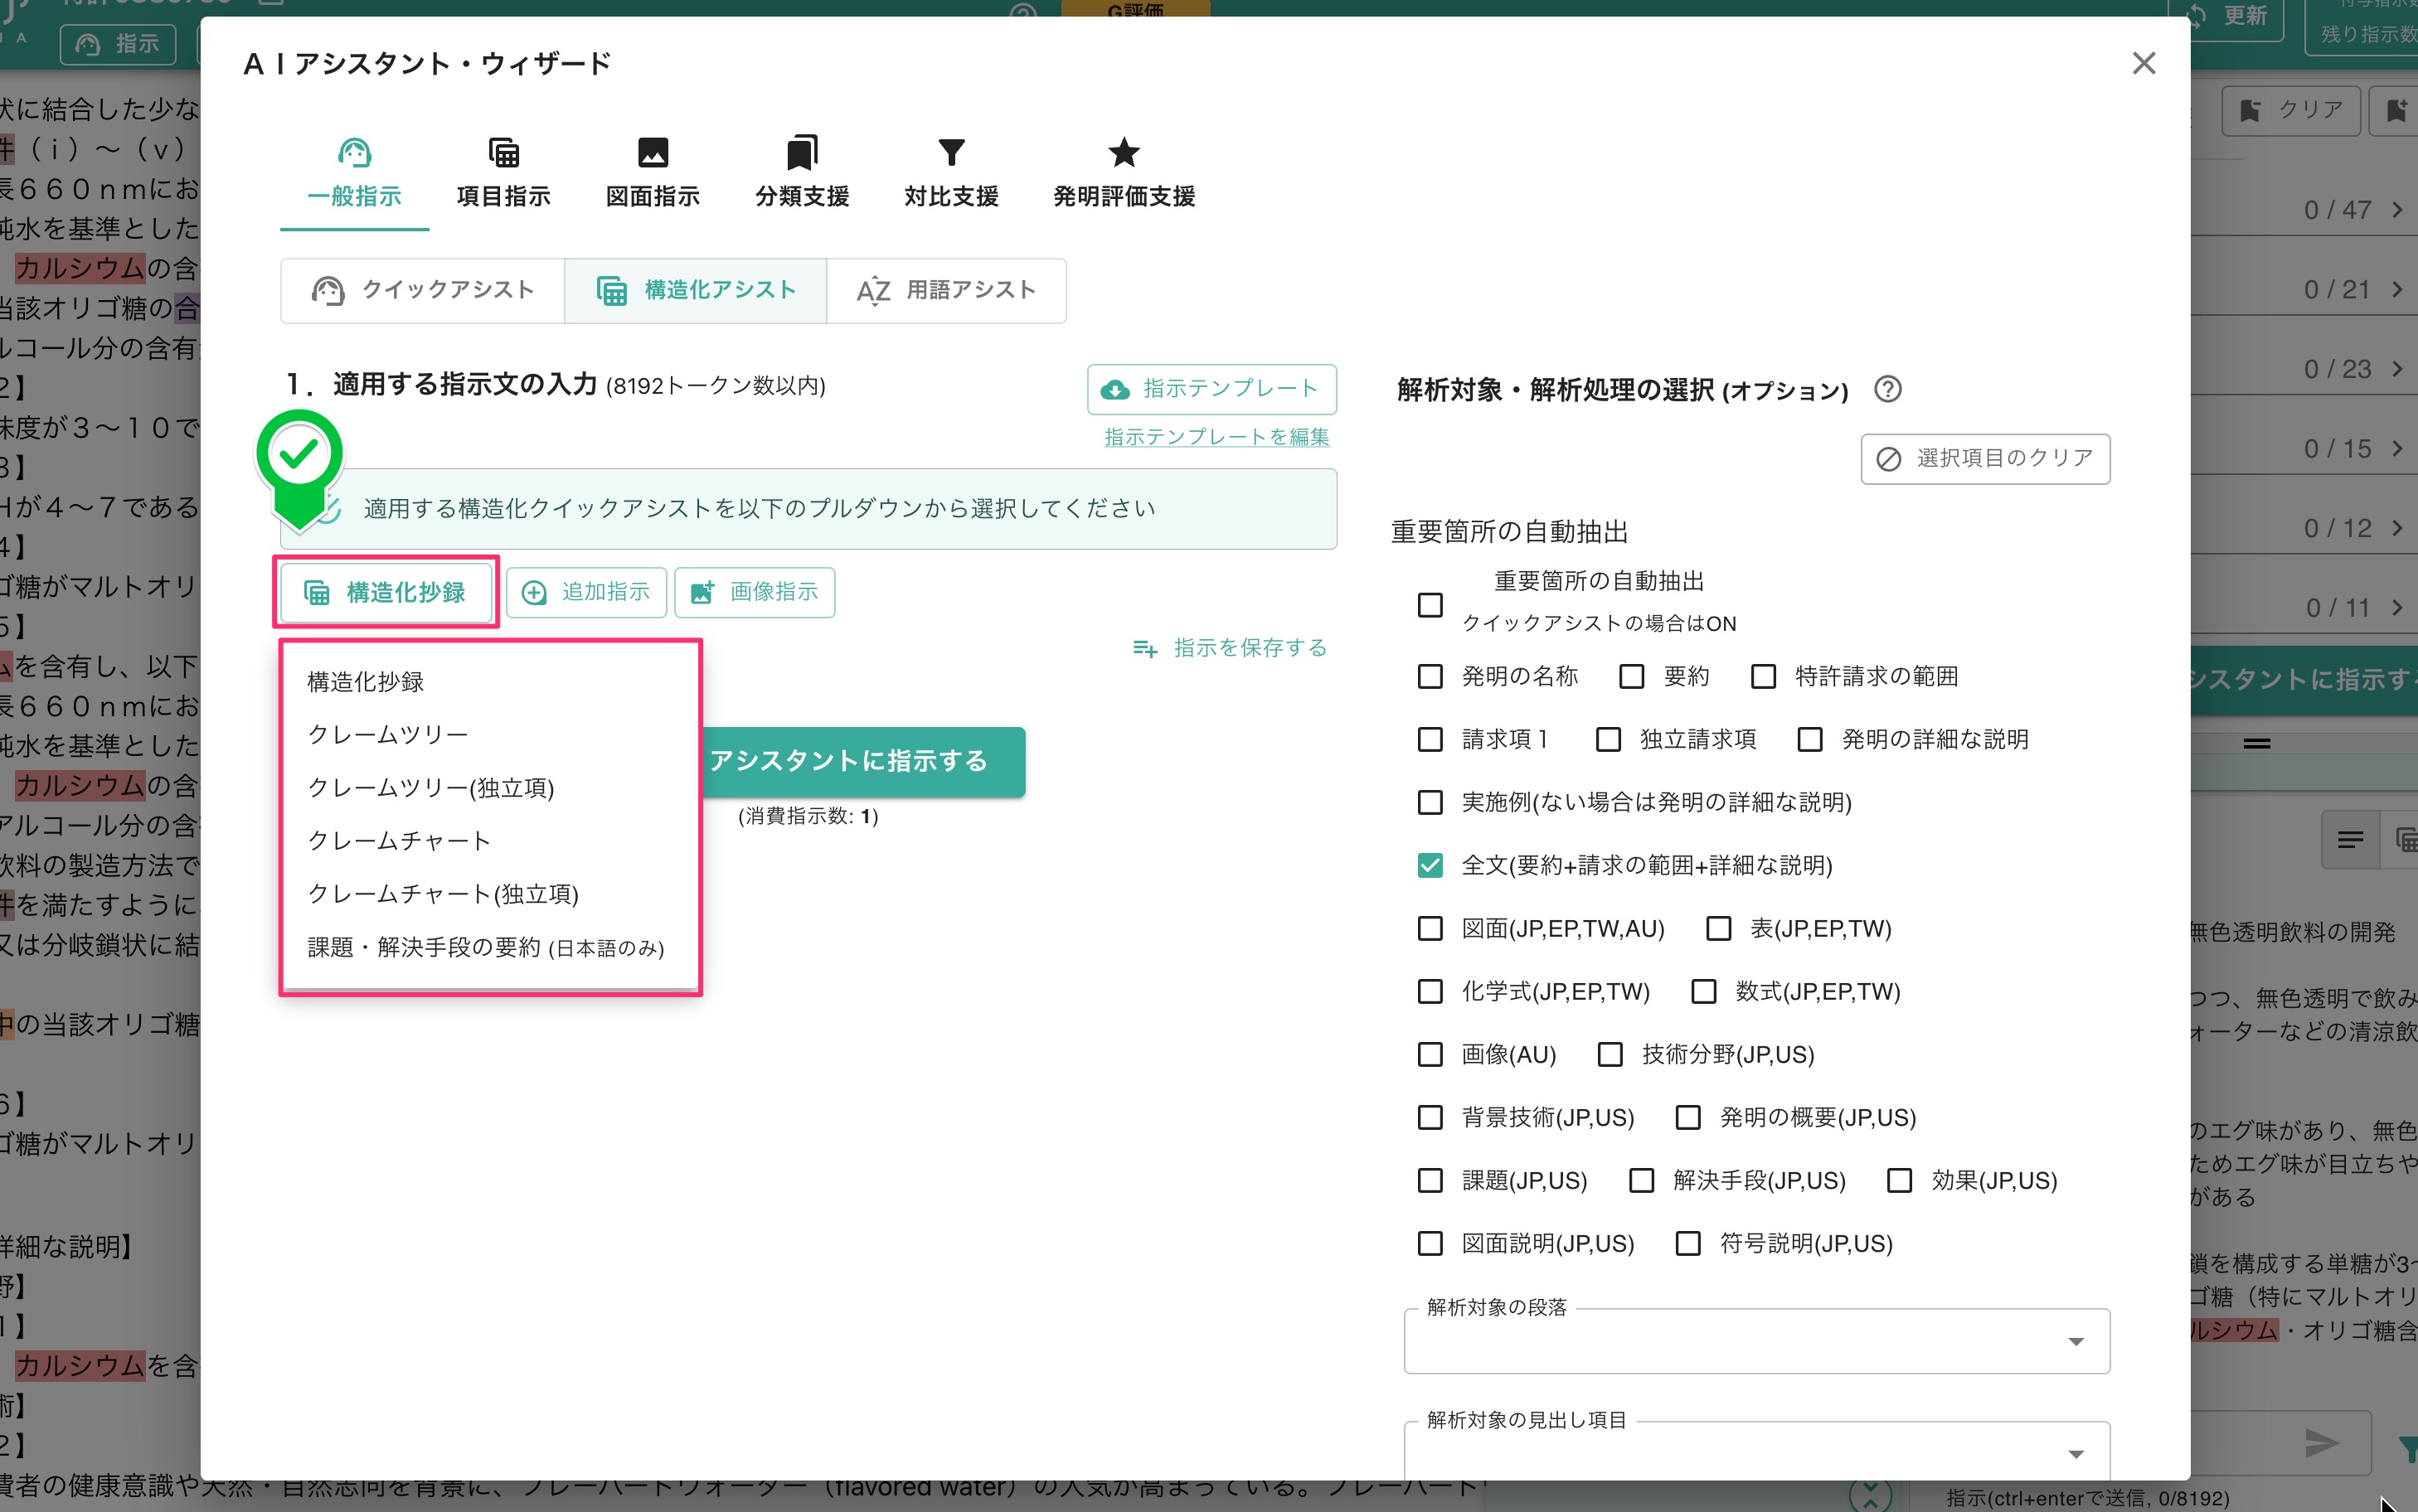Select the 一般指示 tab icon

coord(354,152)
